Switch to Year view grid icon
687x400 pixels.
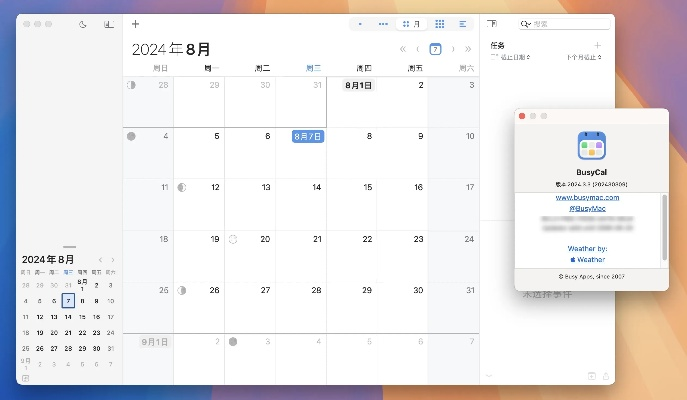[x=439, y=24]
